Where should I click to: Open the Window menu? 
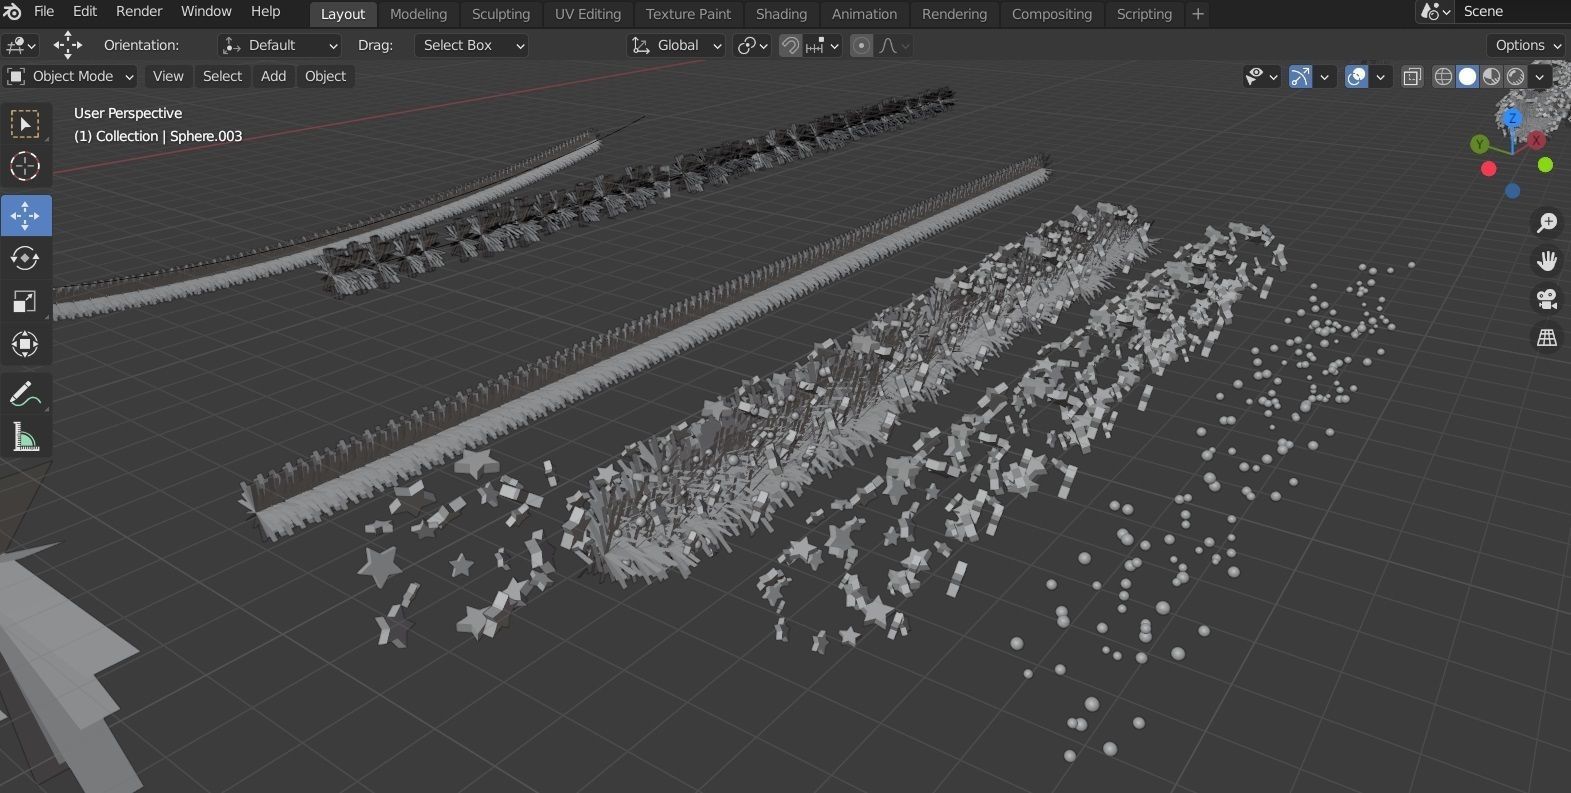[x=206, y=11]
